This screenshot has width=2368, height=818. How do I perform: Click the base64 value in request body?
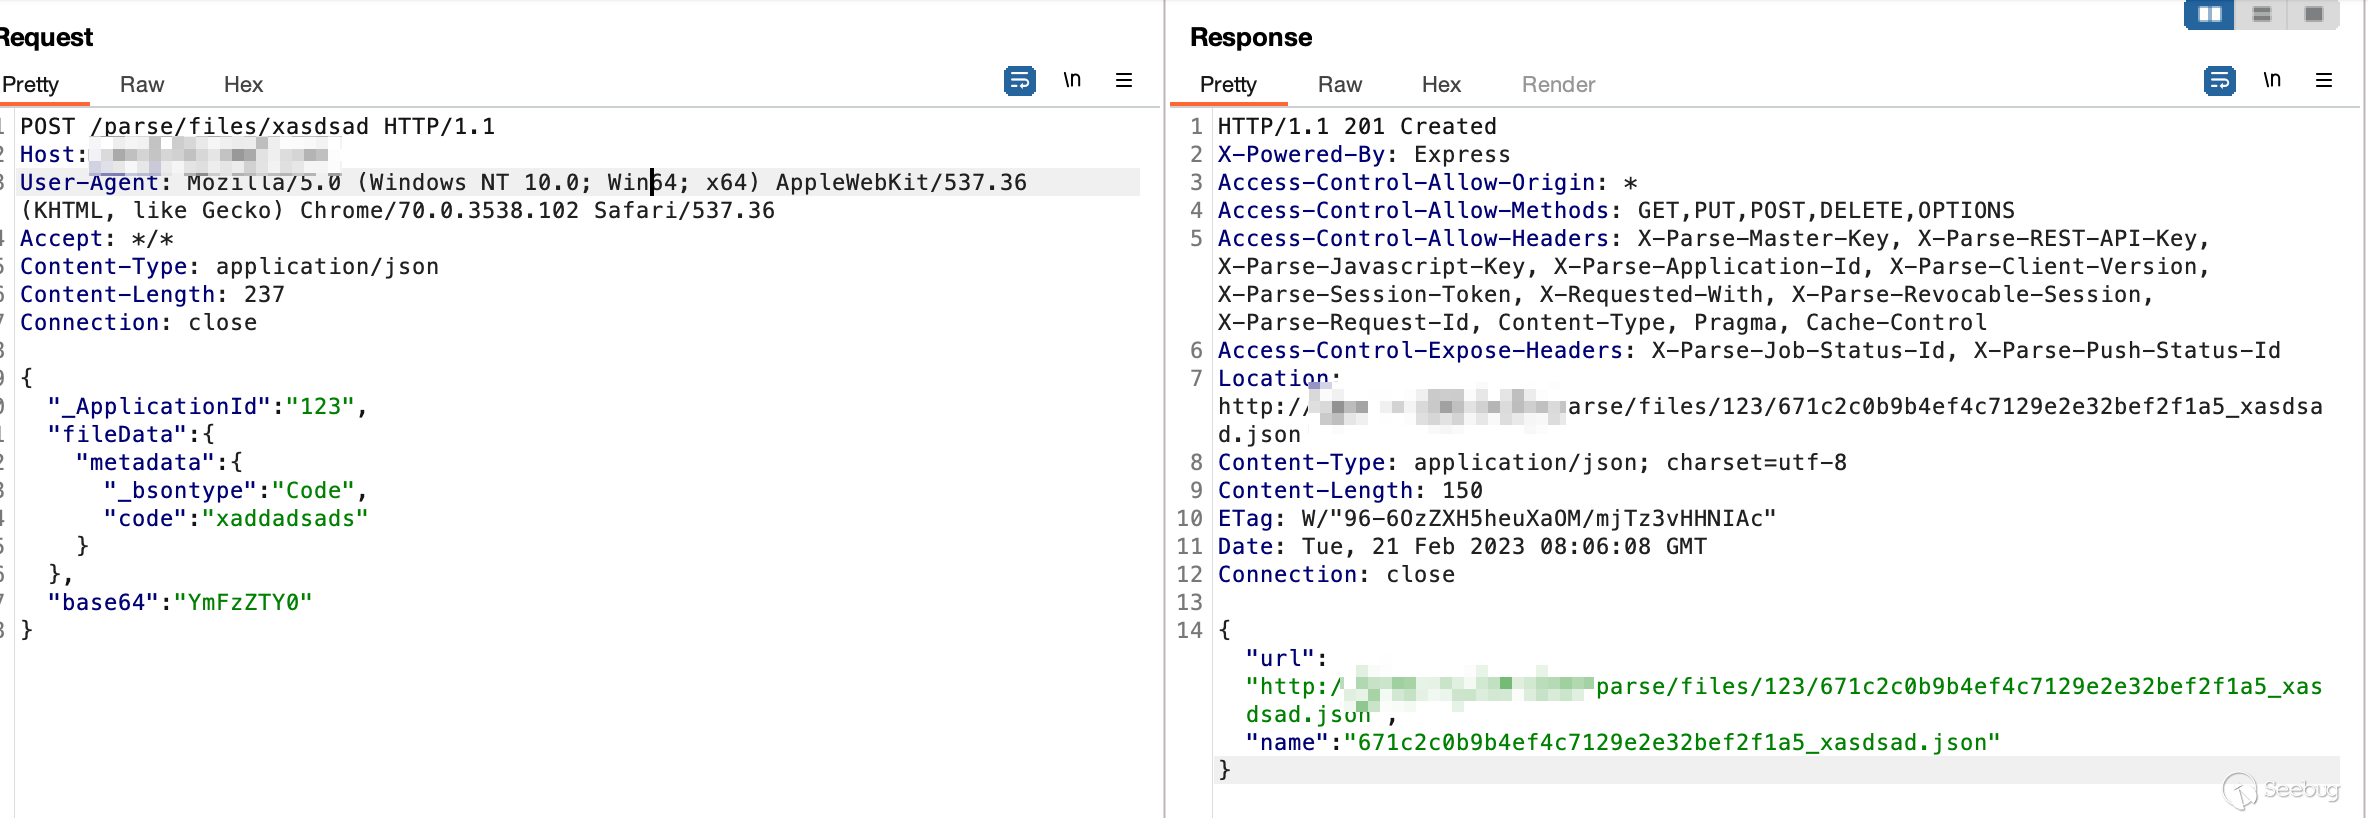[243, 603]
